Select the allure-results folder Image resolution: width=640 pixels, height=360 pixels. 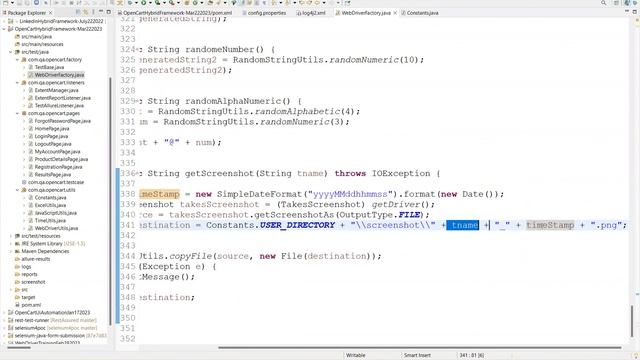click(x=32, y=259)
